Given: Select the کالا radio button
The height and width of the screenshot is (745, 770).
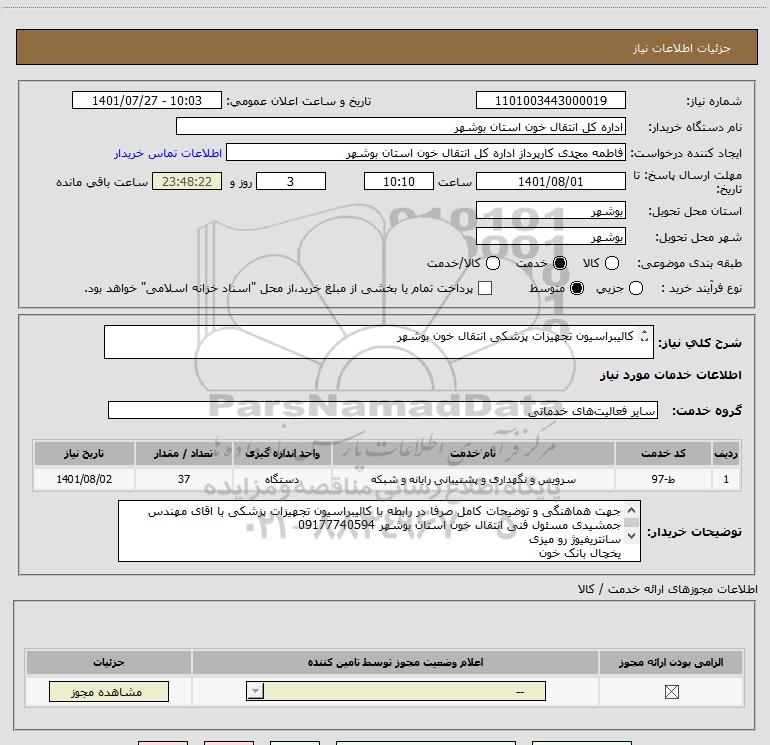Looking at the screenshot, I should pos(611,263).
